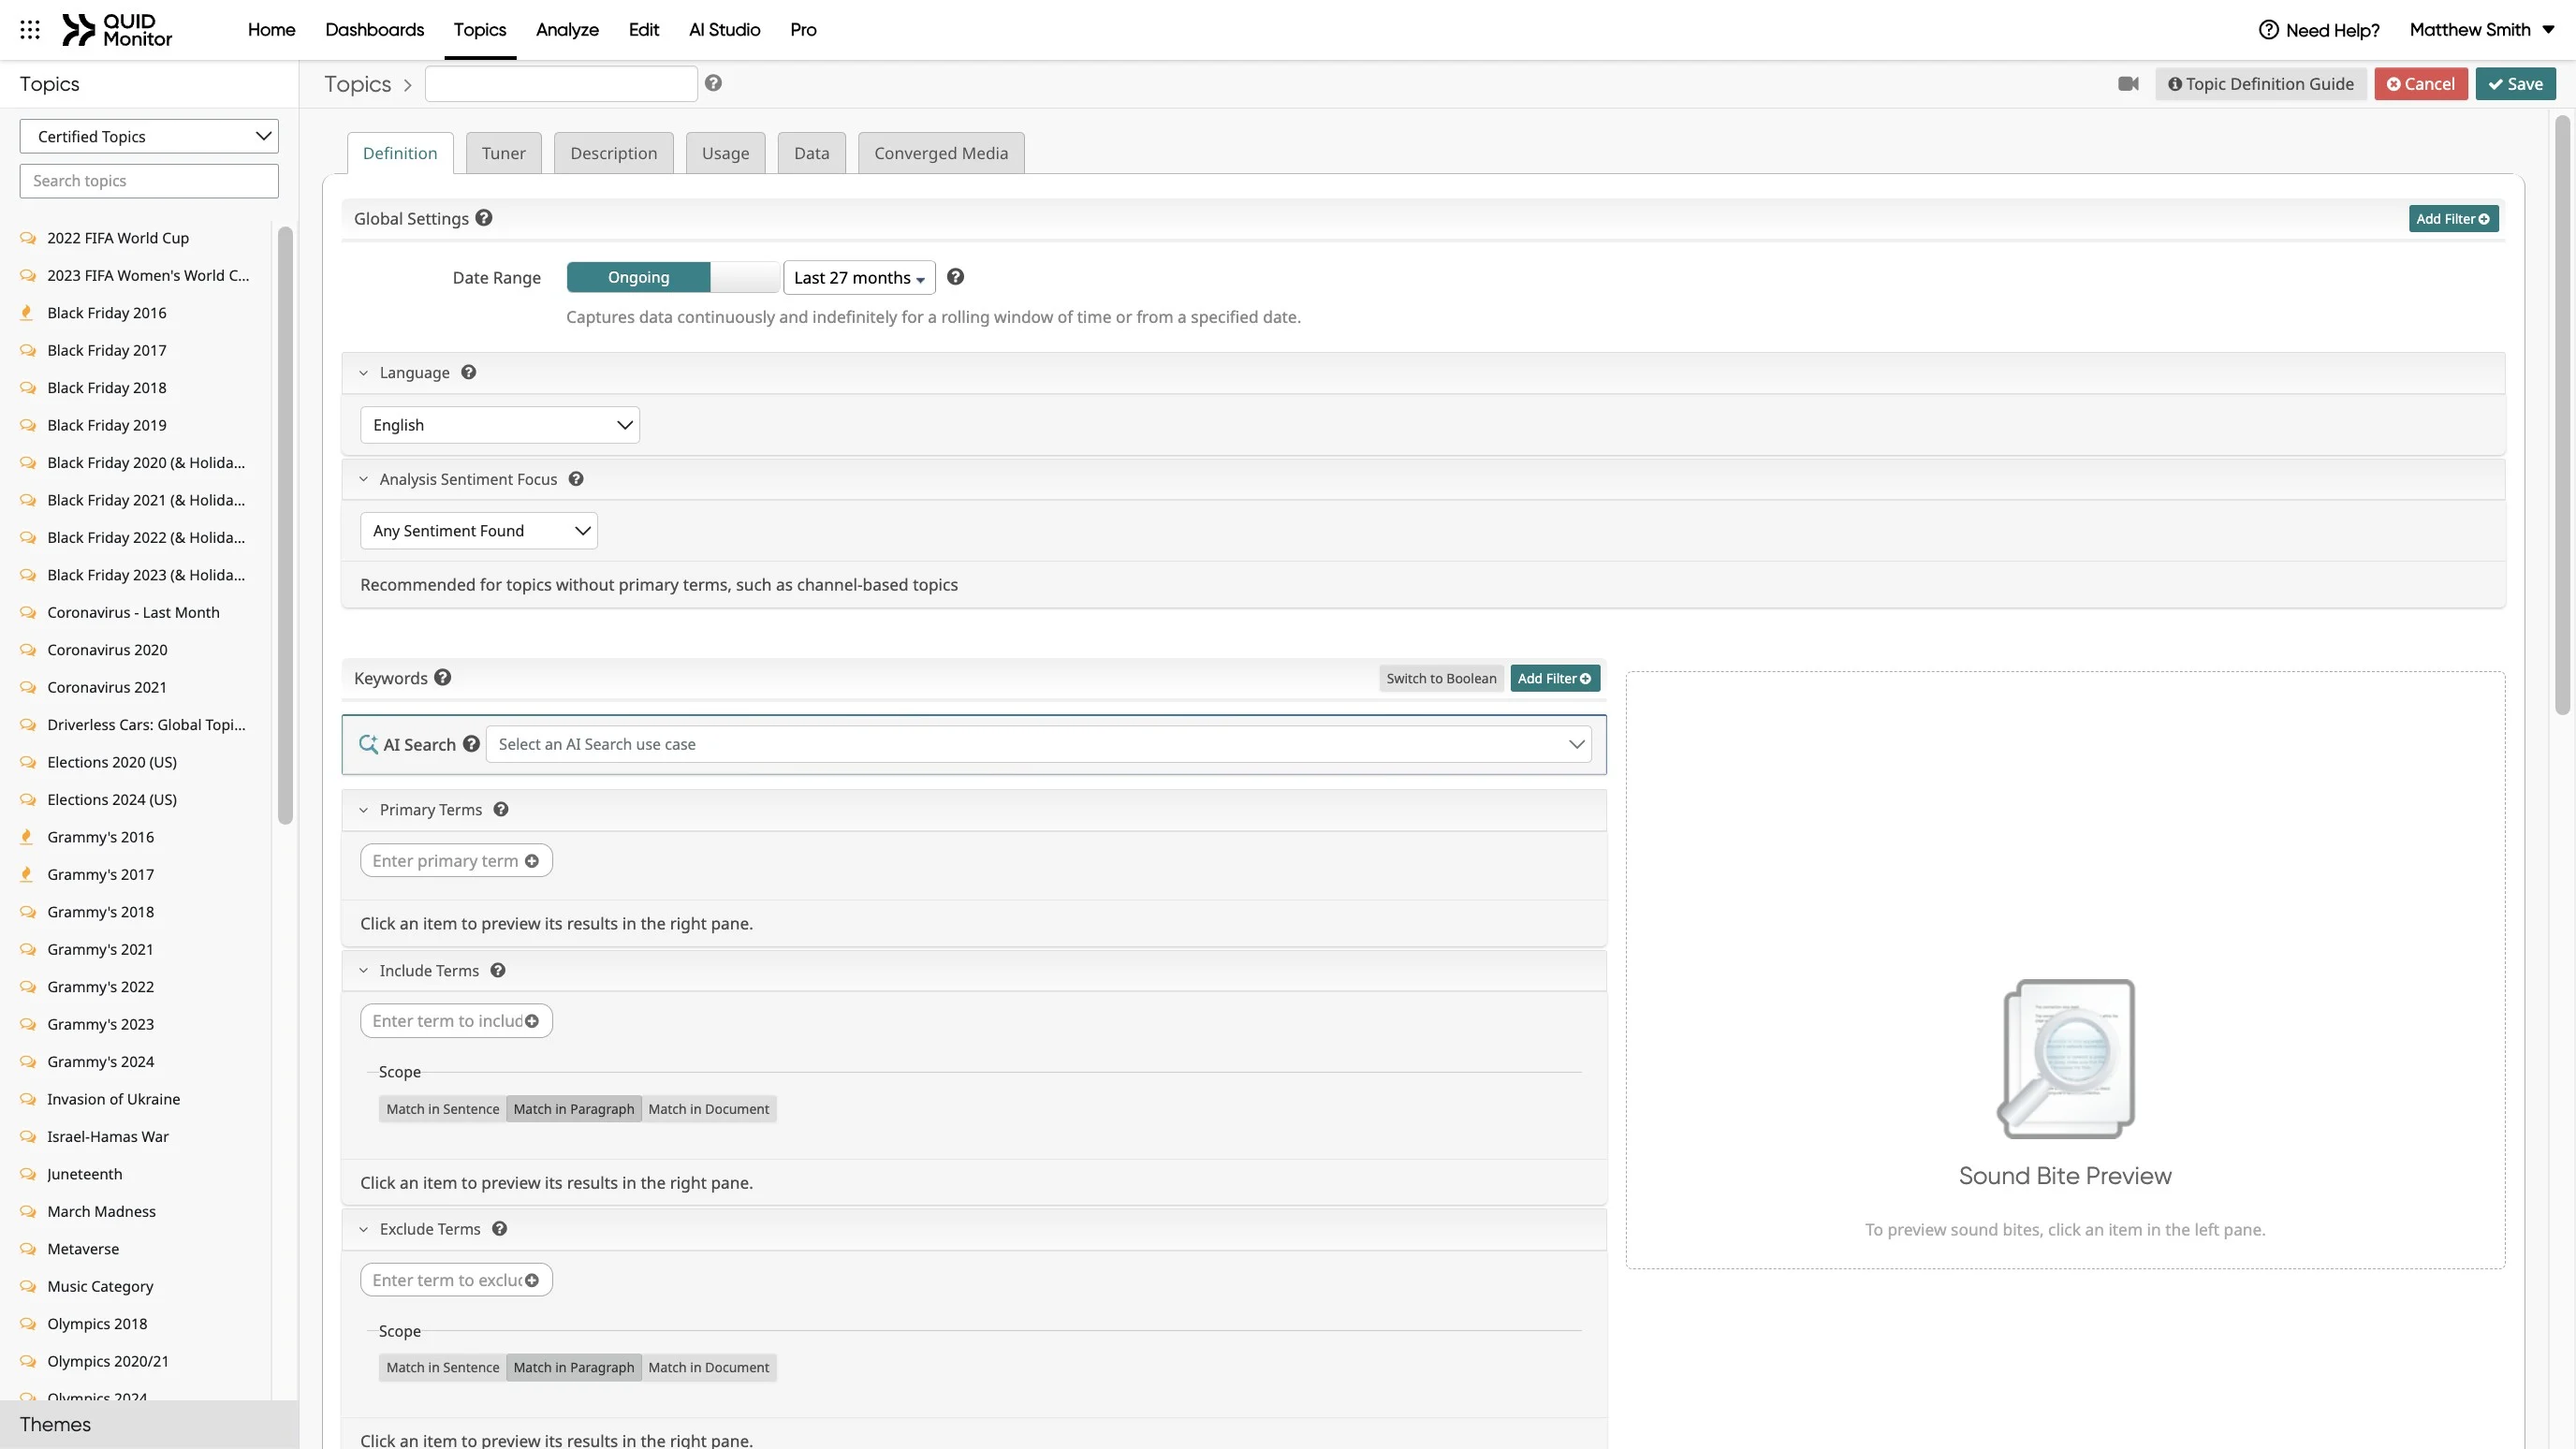Image resolution: width=2576 pixels, height=1449 pixels.
Task: Click the help icon beside topic name field
Action: pos(713,83)
